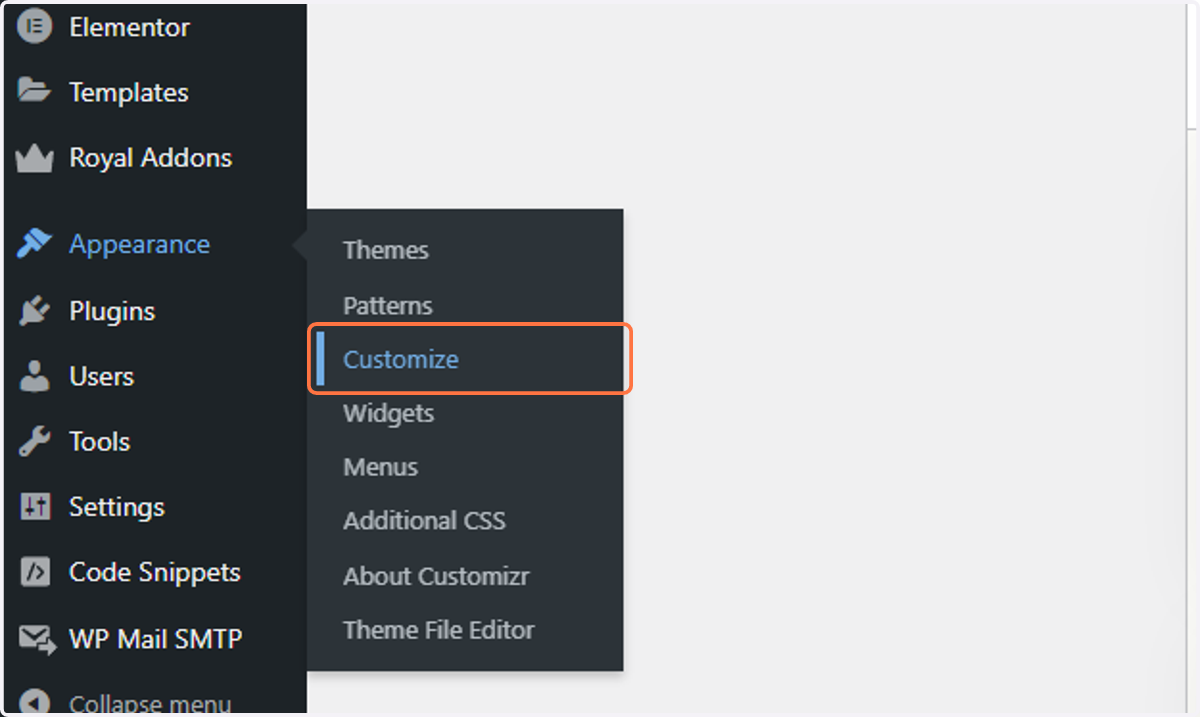Click the Code Snippets icon

[x=34, y=572]
